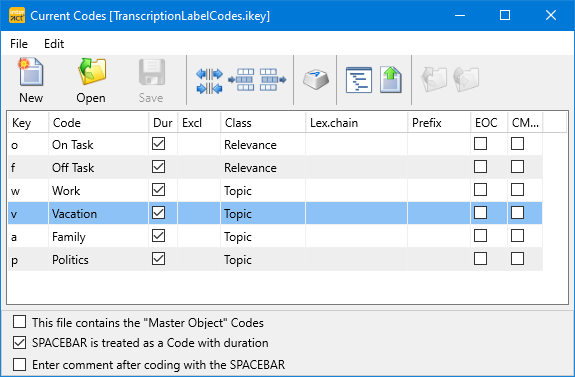This screenshot has width=575, height=377.
Task: Click the Code column header
Action: (x=99, y=122)
